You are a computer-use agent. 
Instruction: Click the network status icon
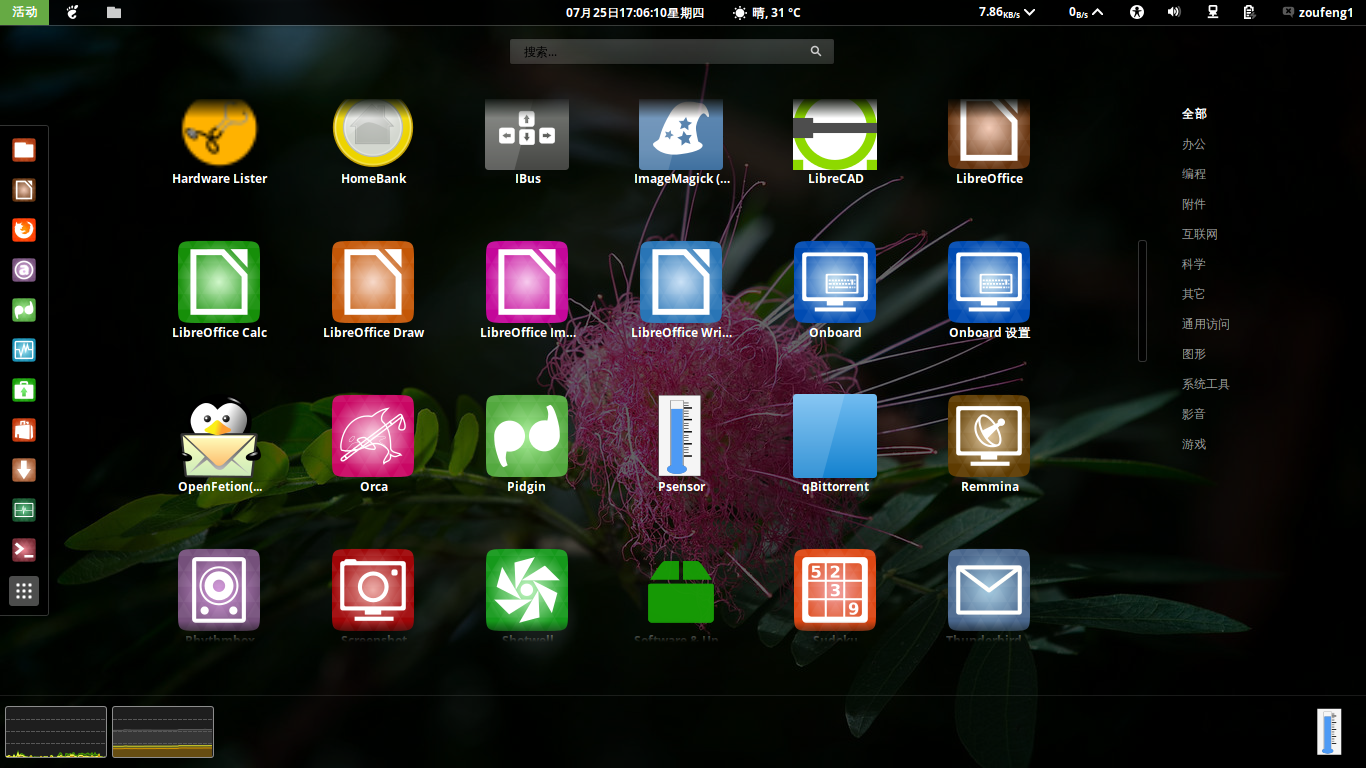(1213, 12)
